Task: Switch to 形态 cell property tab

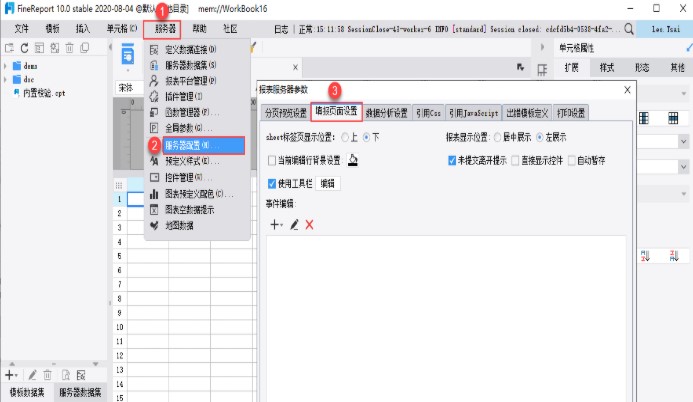Action: pyautogui.click(x=642, y=68)
